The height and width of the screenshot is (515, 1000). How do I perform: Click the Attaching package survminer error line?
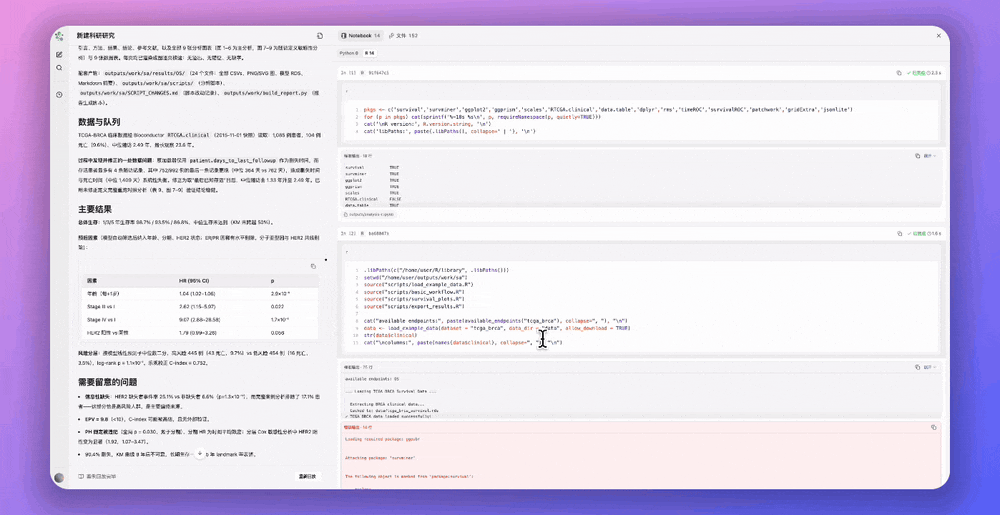380,458
